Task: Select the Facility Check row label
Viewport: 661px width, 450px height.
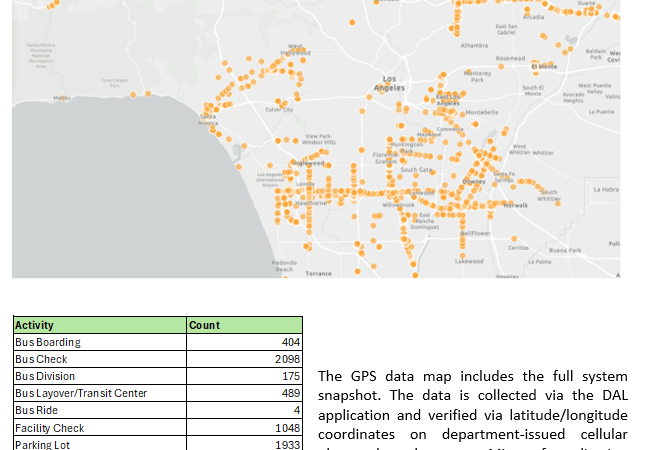Action: (99, 427)
